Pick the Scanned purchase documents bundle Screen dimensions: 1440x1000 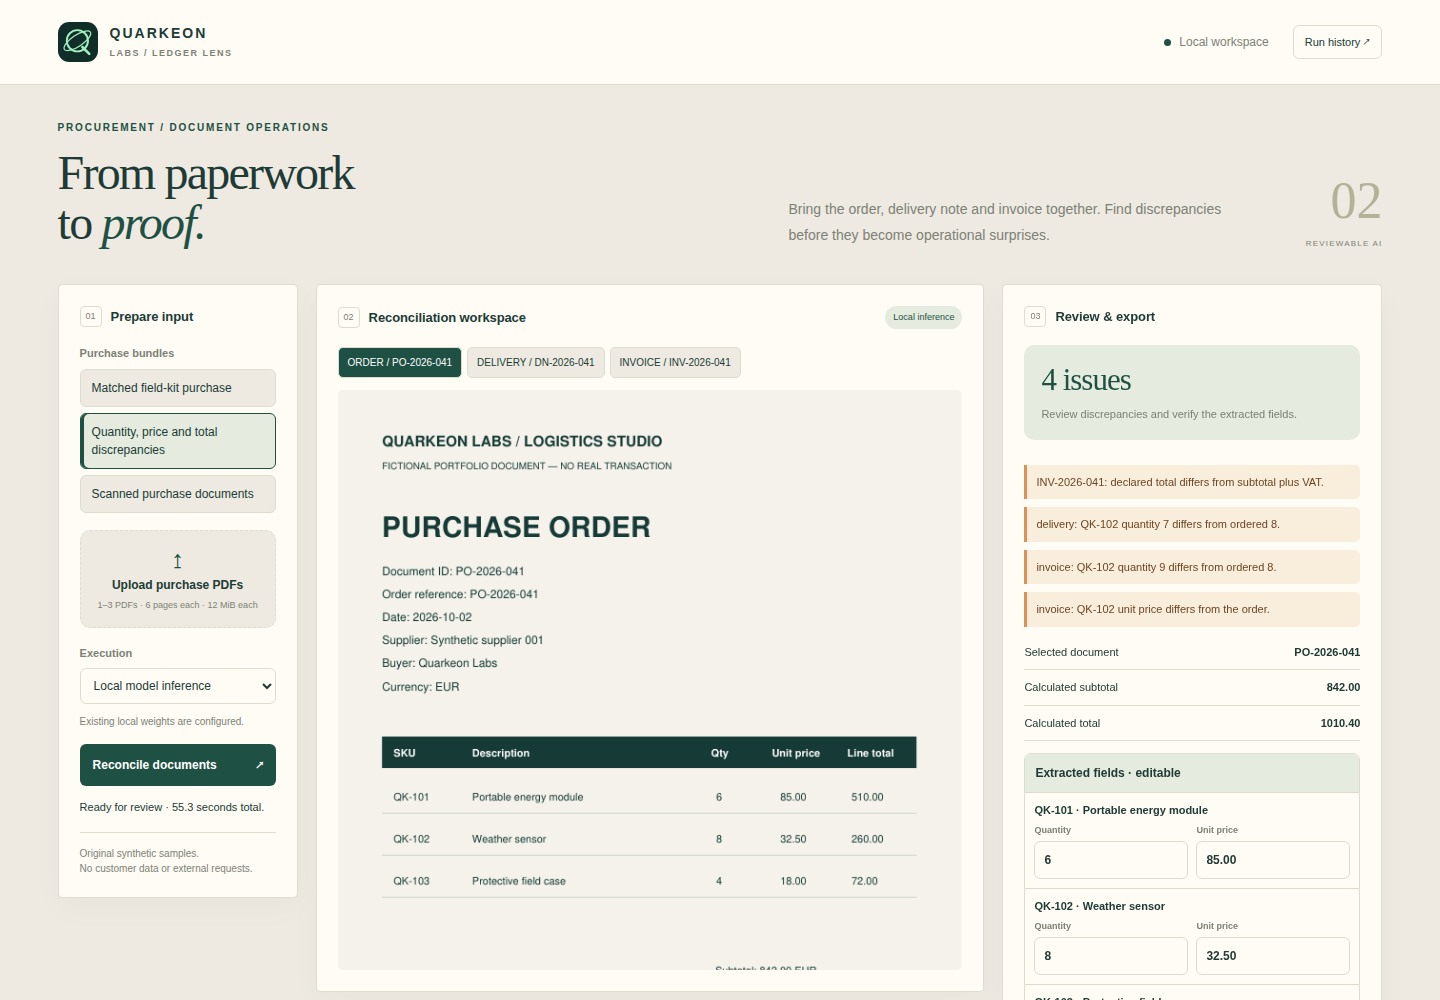(178, 494)
